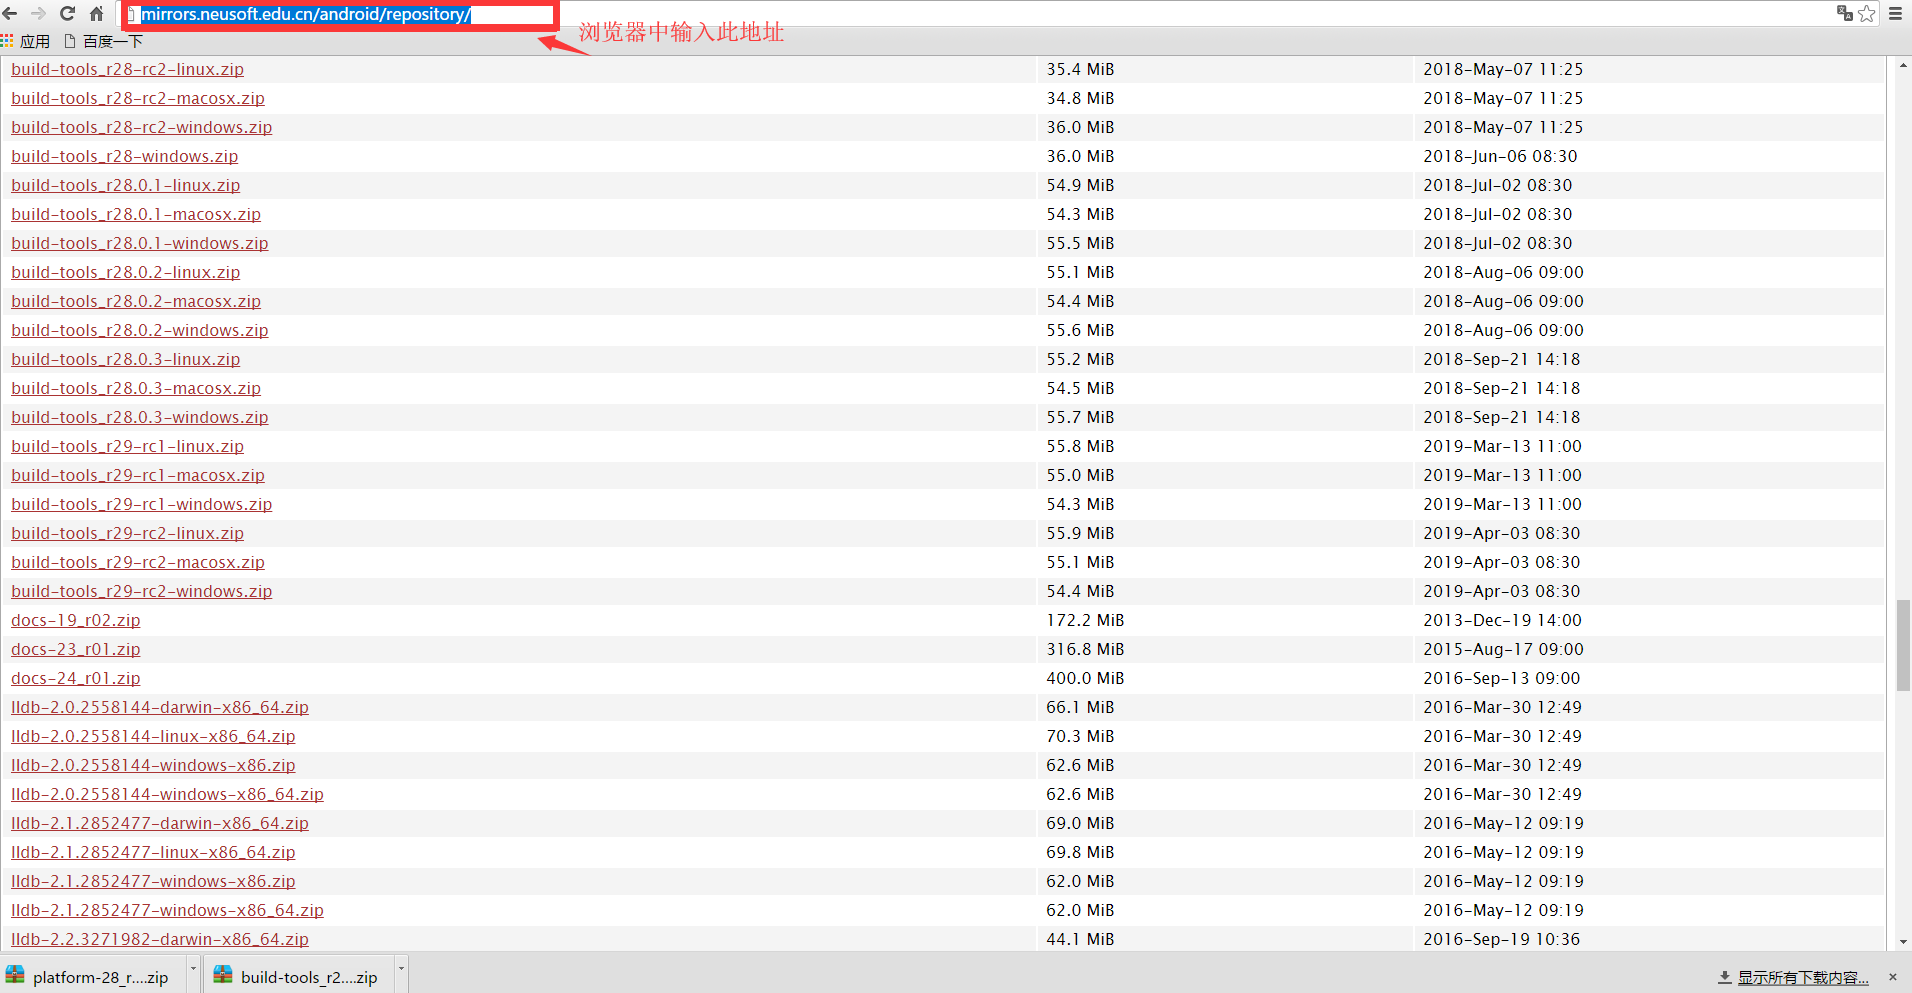Open docs-23_r01.zip link
1912x993 pixels.
[x=75, y=649]
